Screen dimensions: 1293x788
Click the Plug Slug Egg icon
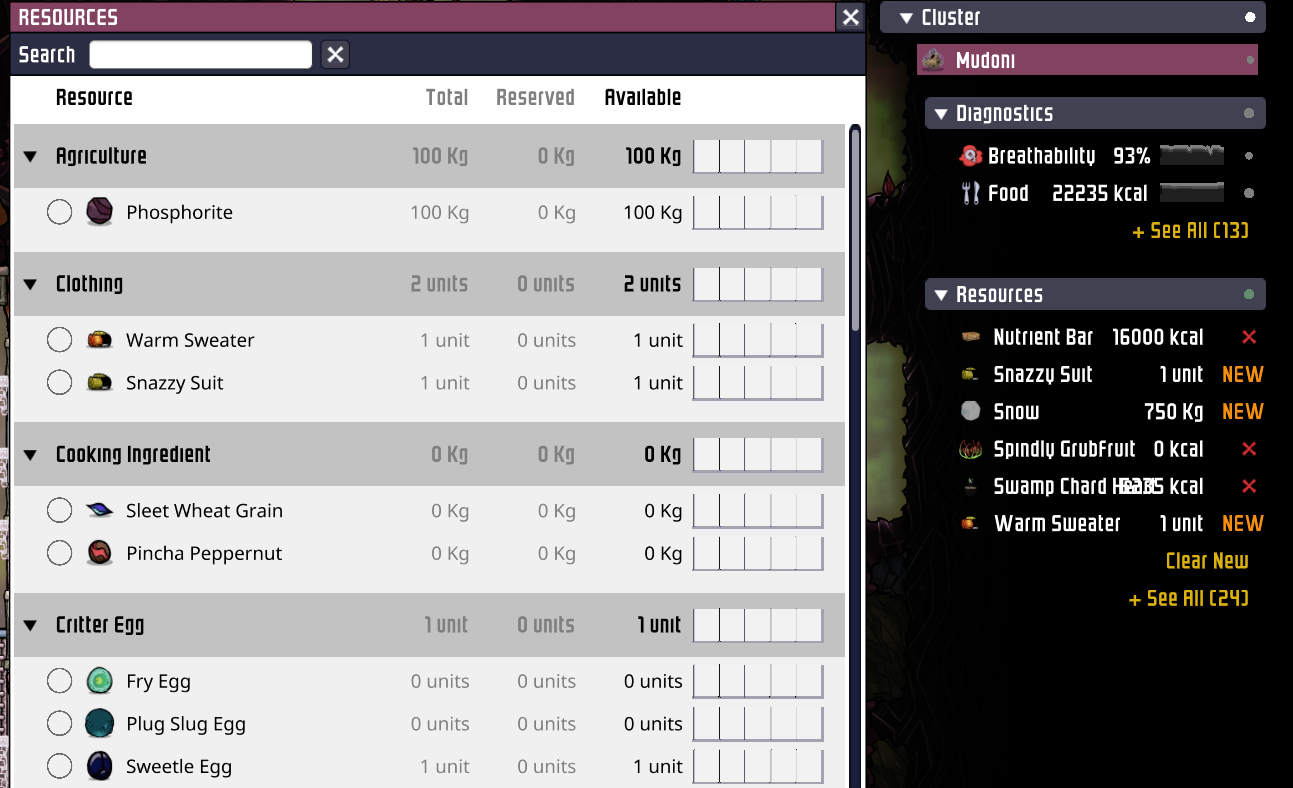99,724
